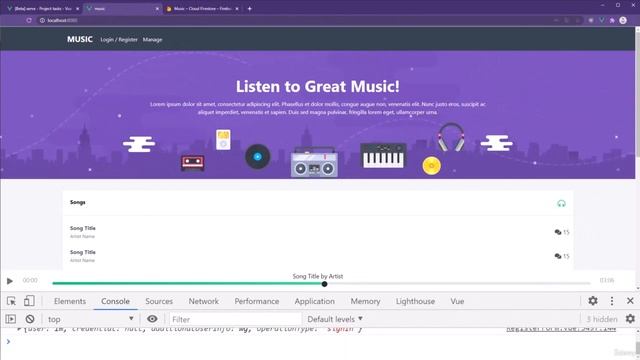Click the page vertical scrollbar

(x=637, y=94)
